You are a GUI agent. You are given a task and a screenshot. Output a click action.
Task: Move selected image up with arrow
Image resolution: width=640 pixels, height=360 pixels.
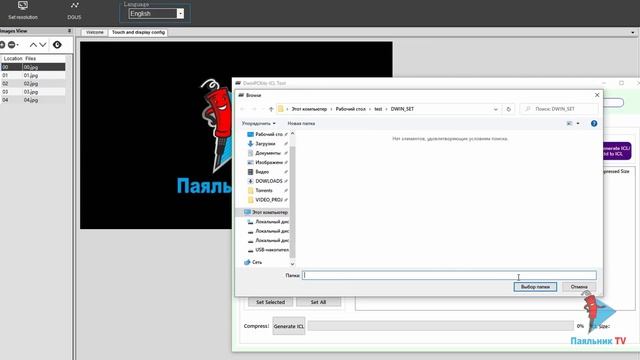(33, 44)
